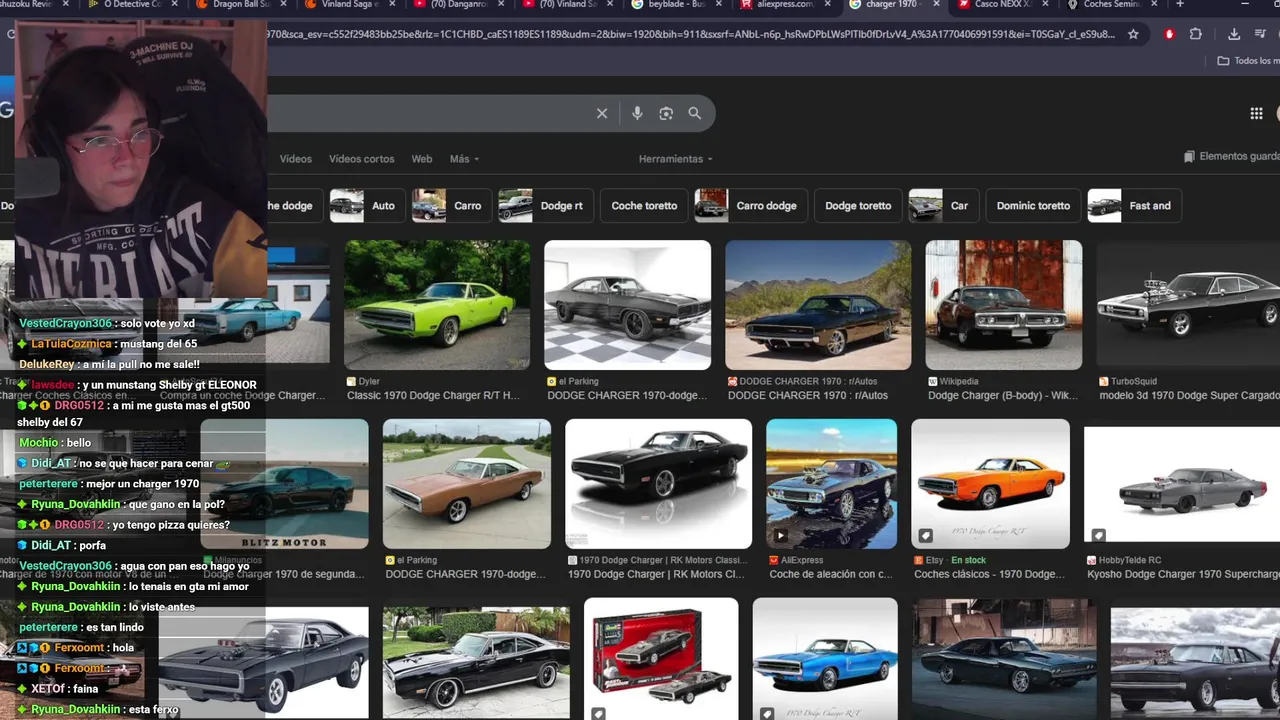Click the red extension icon in toolbar
This screenshot has width=1280, height=720.
pyautogui.click(x=1169, y=34)
